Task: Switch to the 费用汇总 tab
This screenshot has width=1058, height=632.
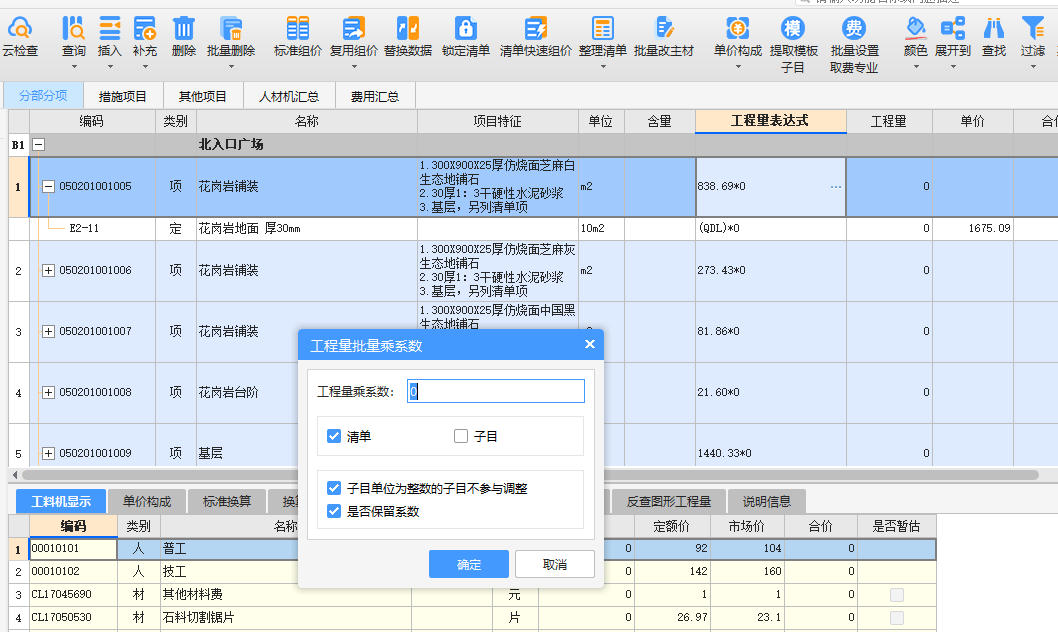Action: pyautogui.click(x=374, y=96)
